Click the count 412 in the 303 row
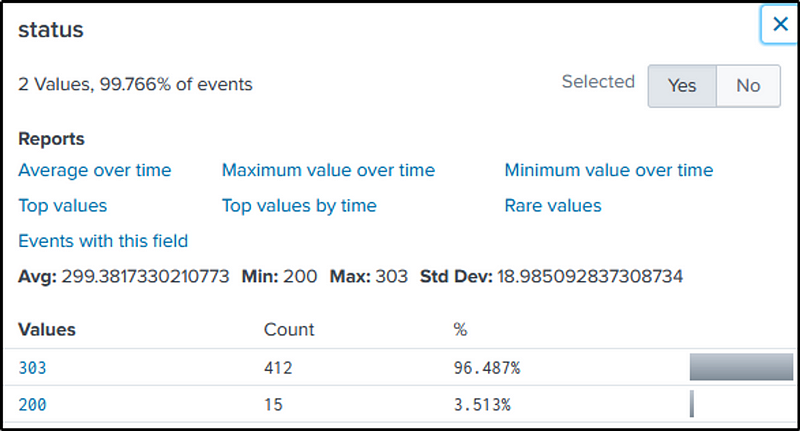800x431 pixels. pyautogui.click(x=278, y=368)
